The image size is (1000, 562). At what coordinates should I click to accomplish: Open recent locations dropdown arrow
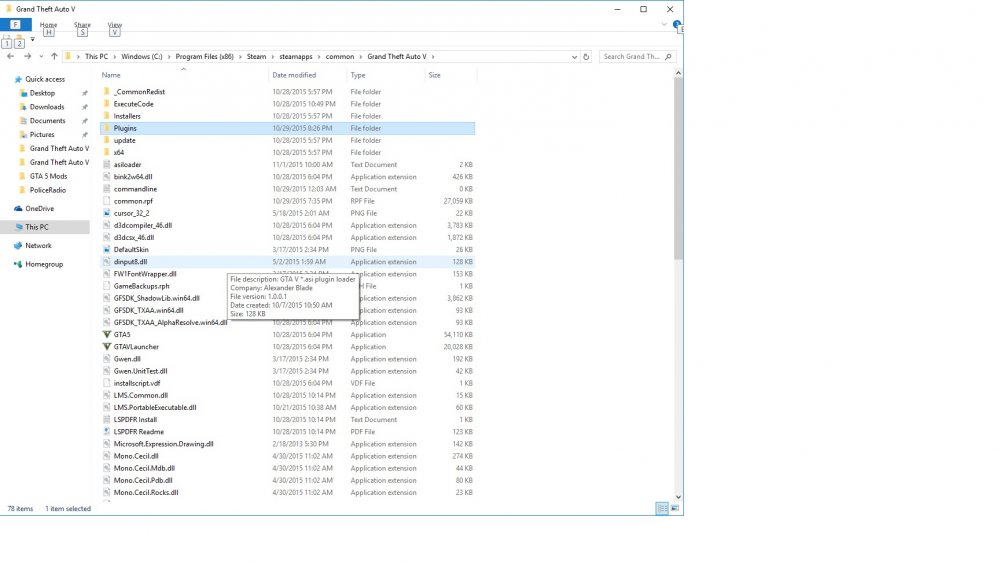41,57
